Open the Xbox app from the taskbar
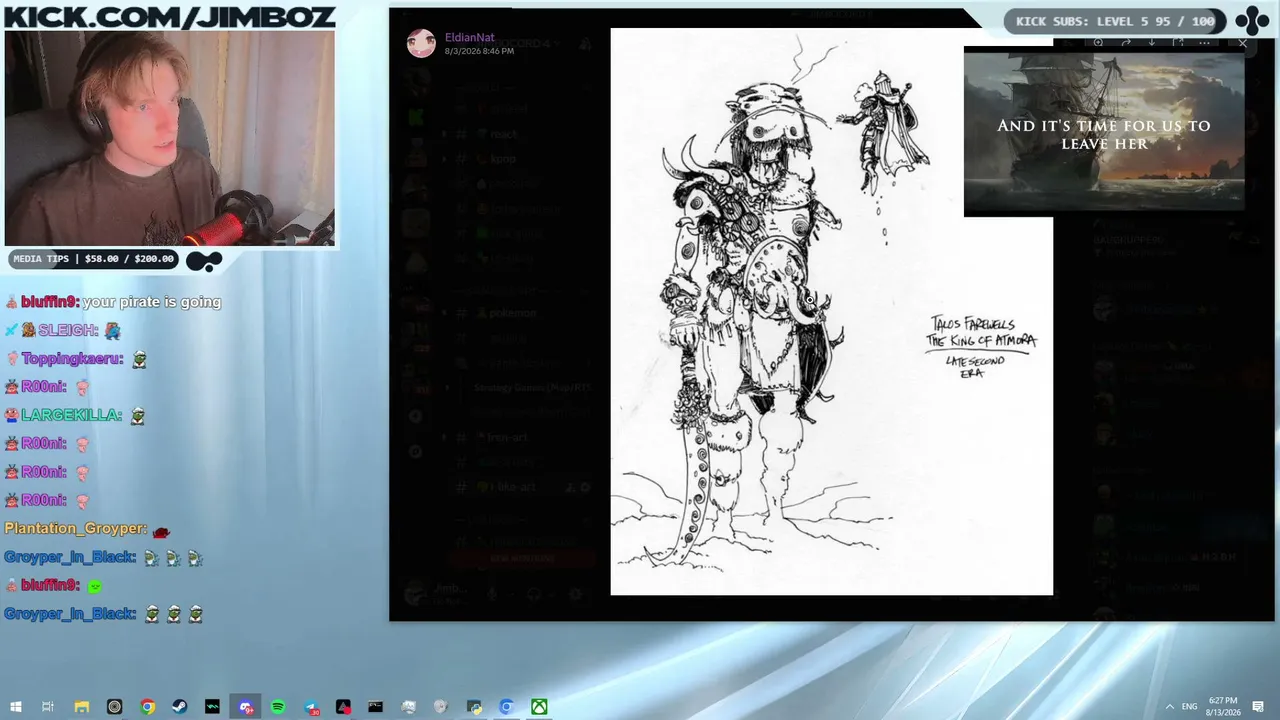The width and height of the screenshot is (1280, 720). pos(539,707)
